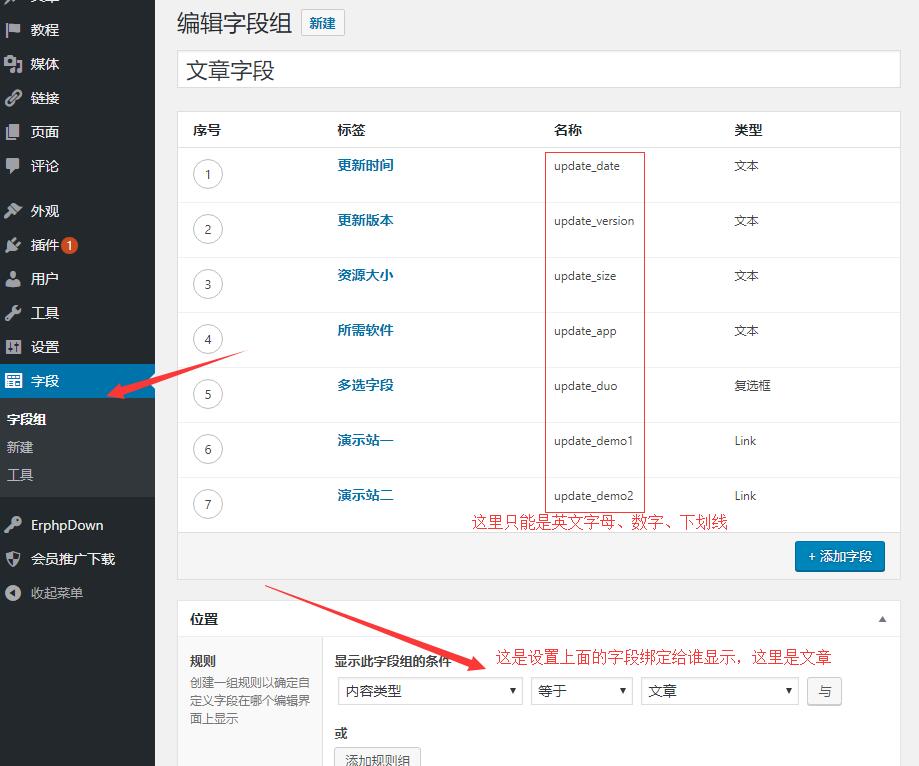Click the blue 添加字段 button
Image resolution: width=919 pixels, height=766 pixels.
(840, 556)
